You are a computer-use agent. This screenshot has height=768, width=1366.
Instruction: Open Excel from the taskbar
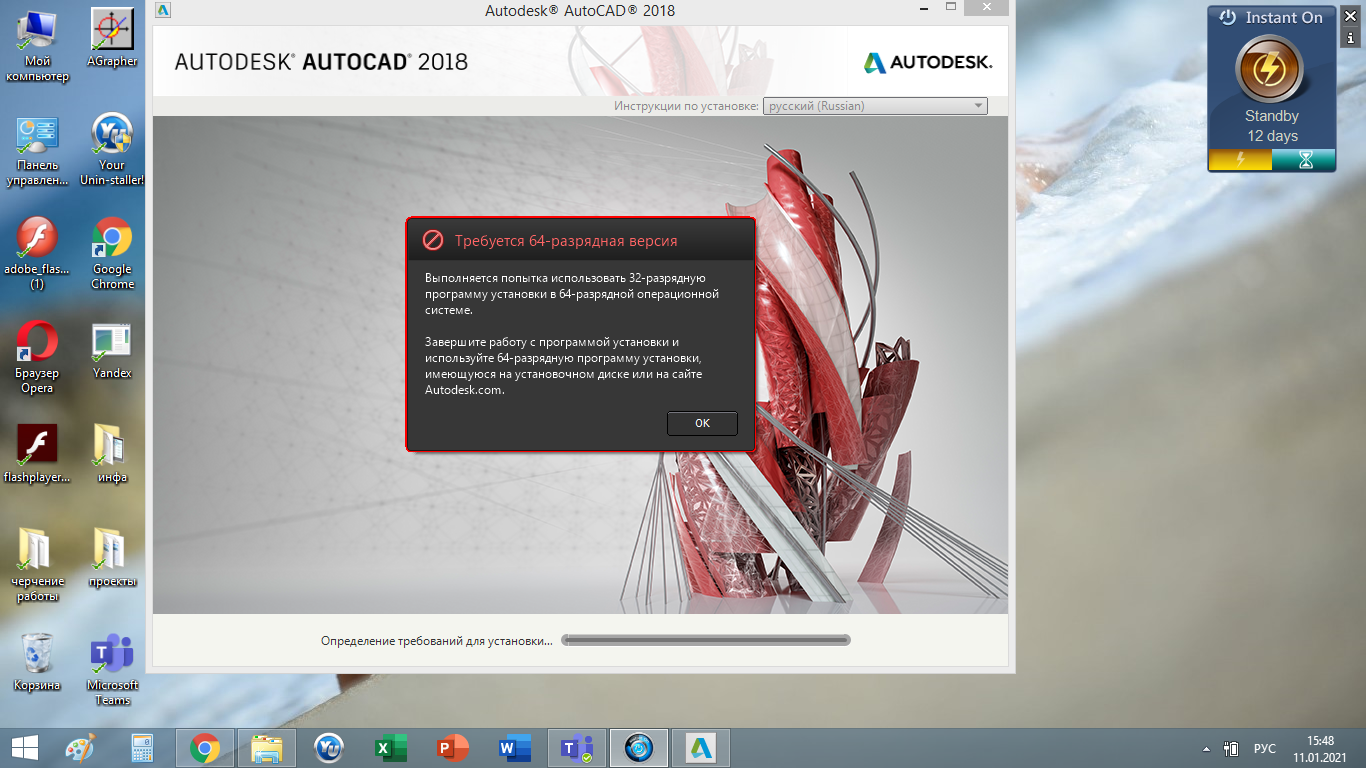point(391,747)
